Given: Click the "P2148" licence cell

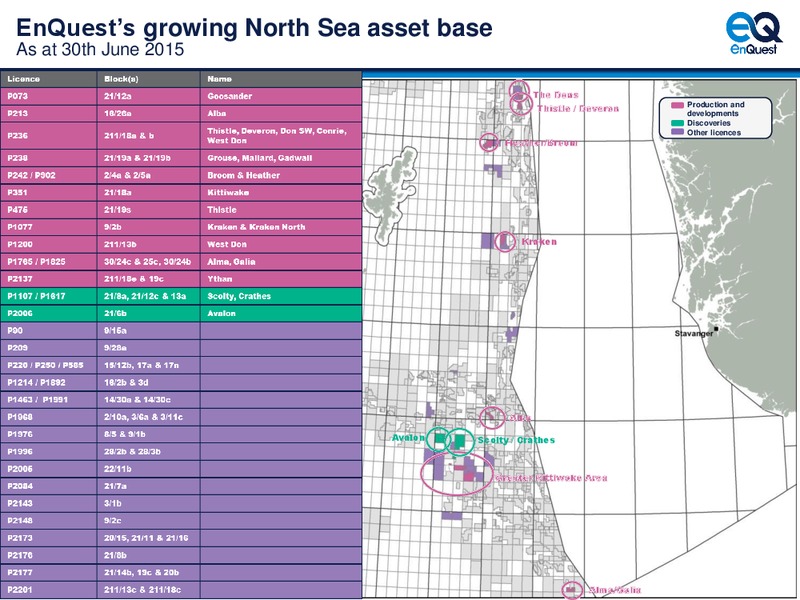Looking at the screenshot, I should coord(48,521).
